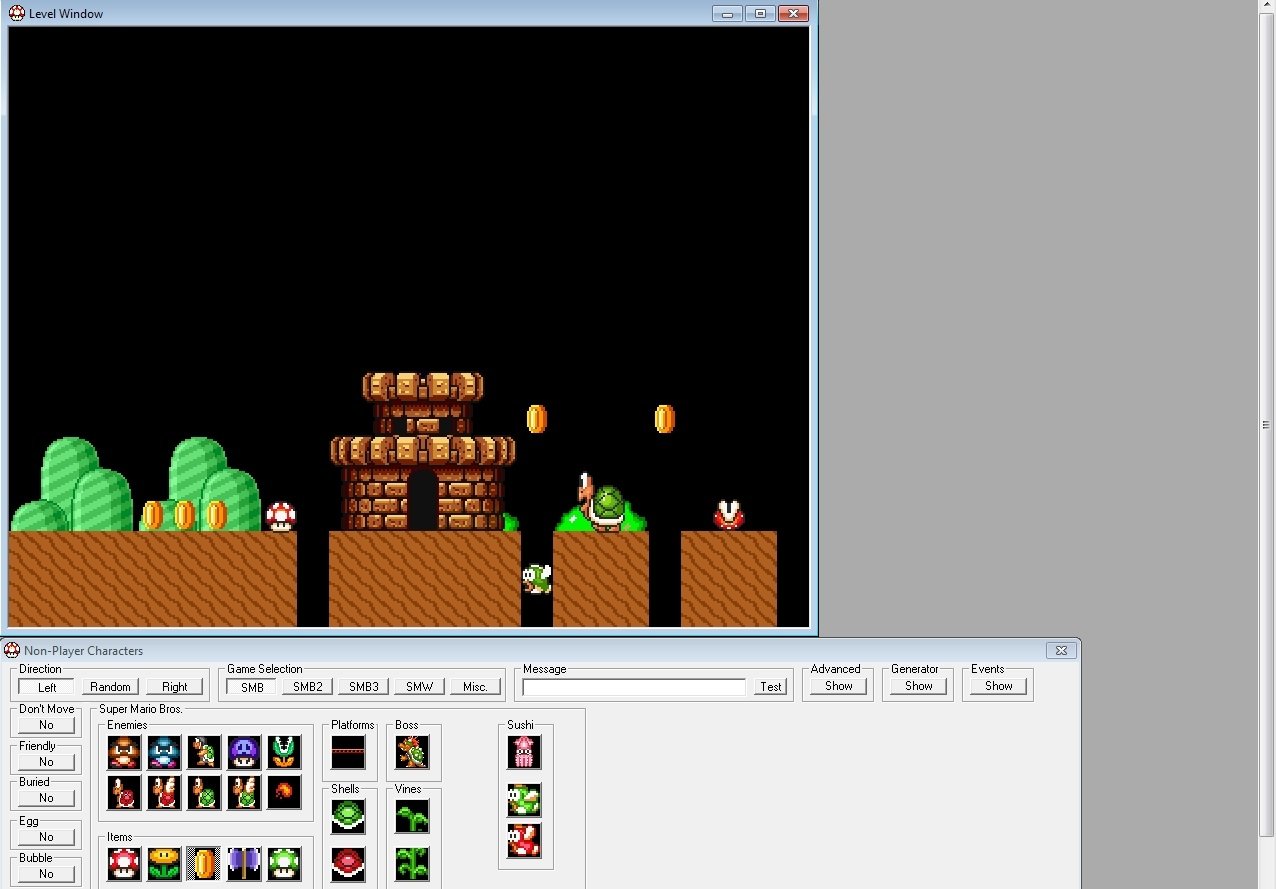Image resolution: width=1276 pixels, height=889 pixels.
Task: Choose the red Cheep Cheep fish
Action: point(524,840)
